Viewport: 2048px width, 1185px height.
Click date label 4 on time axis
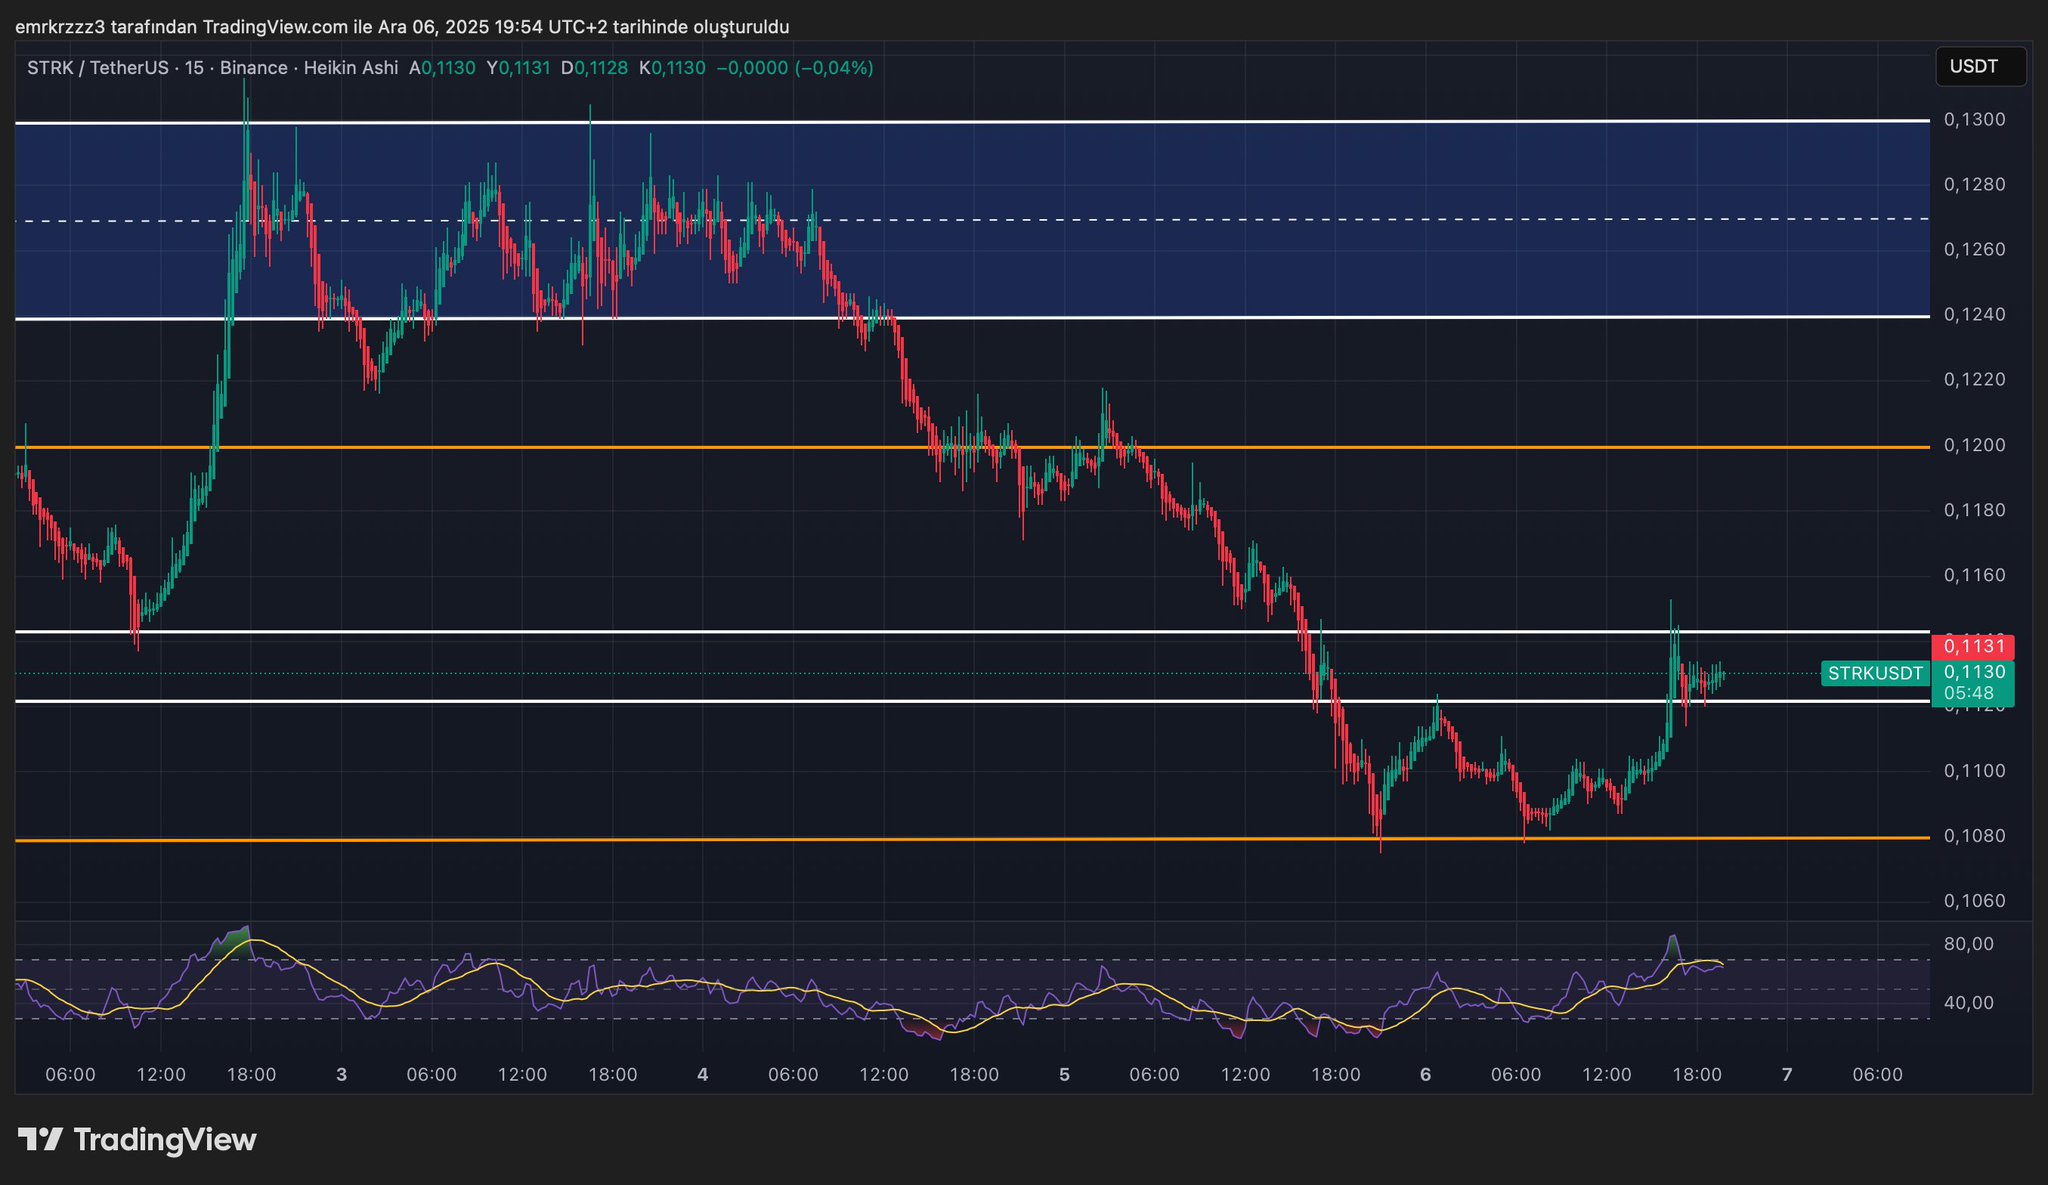(703, 1075)
